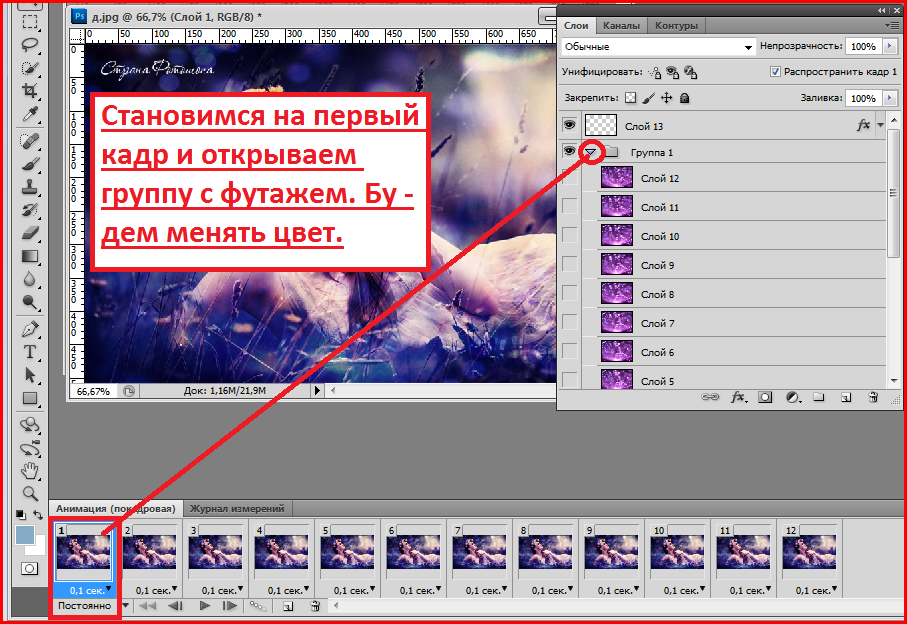Select the Clone Stamp tool
Image resolution: width=907 pixels, height=624 pixels.
point(30,187)
